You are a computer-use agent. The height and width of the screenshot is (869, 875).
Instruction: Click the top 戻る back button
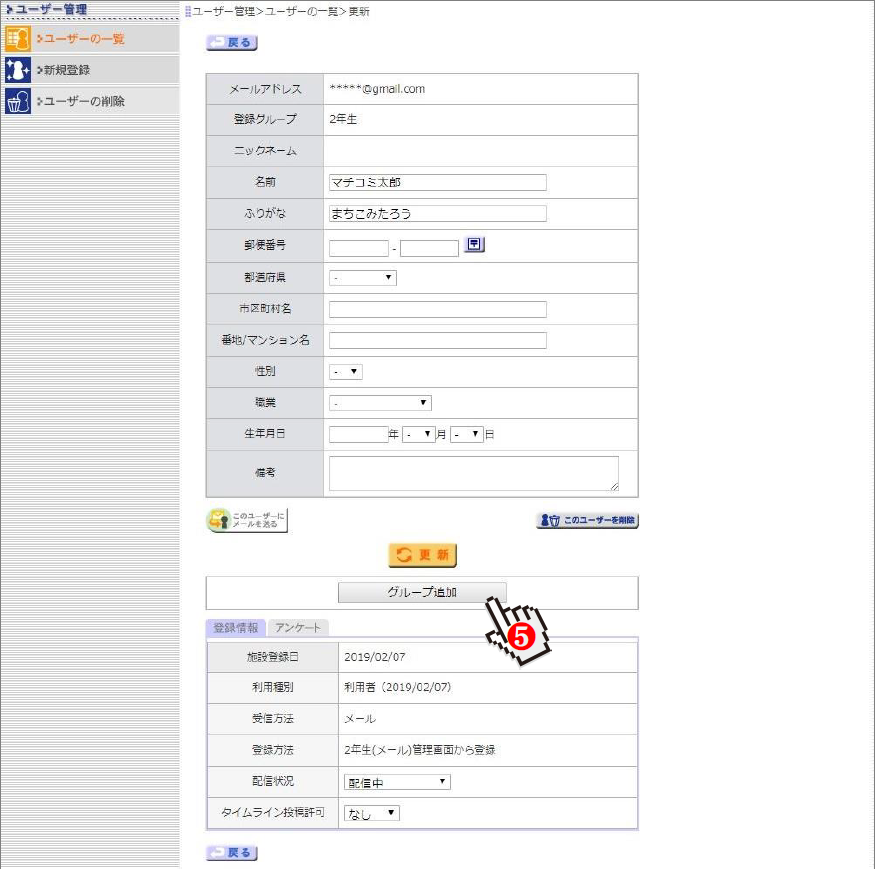[232, 43]
